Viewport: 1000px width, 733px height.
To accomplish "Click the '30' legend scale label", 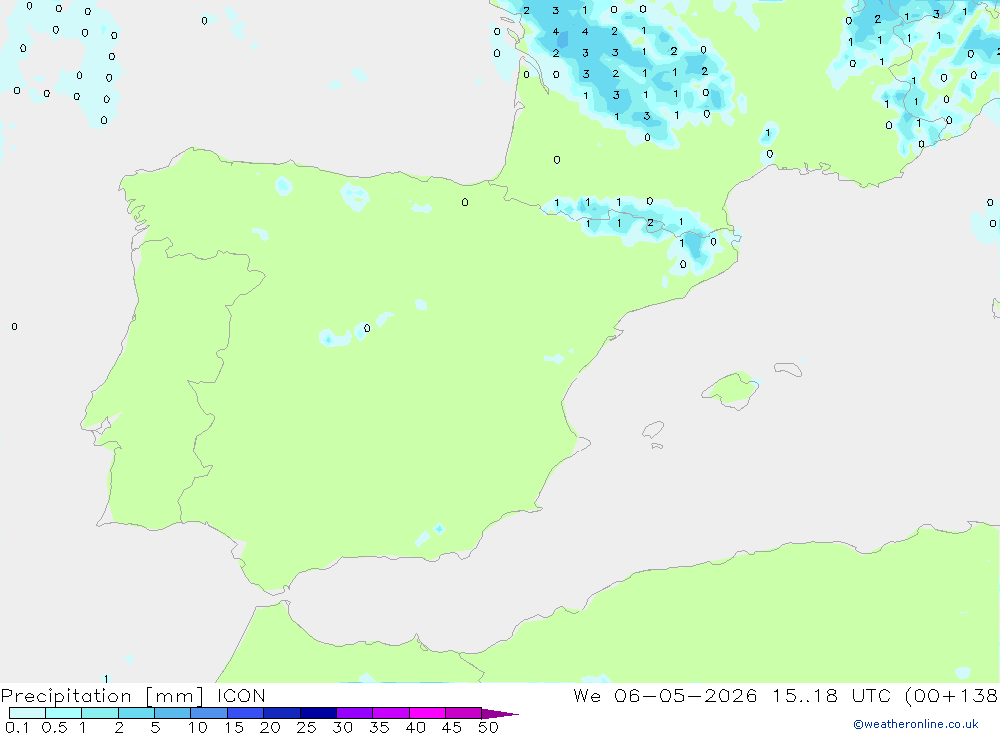I will tap(342, 727).
